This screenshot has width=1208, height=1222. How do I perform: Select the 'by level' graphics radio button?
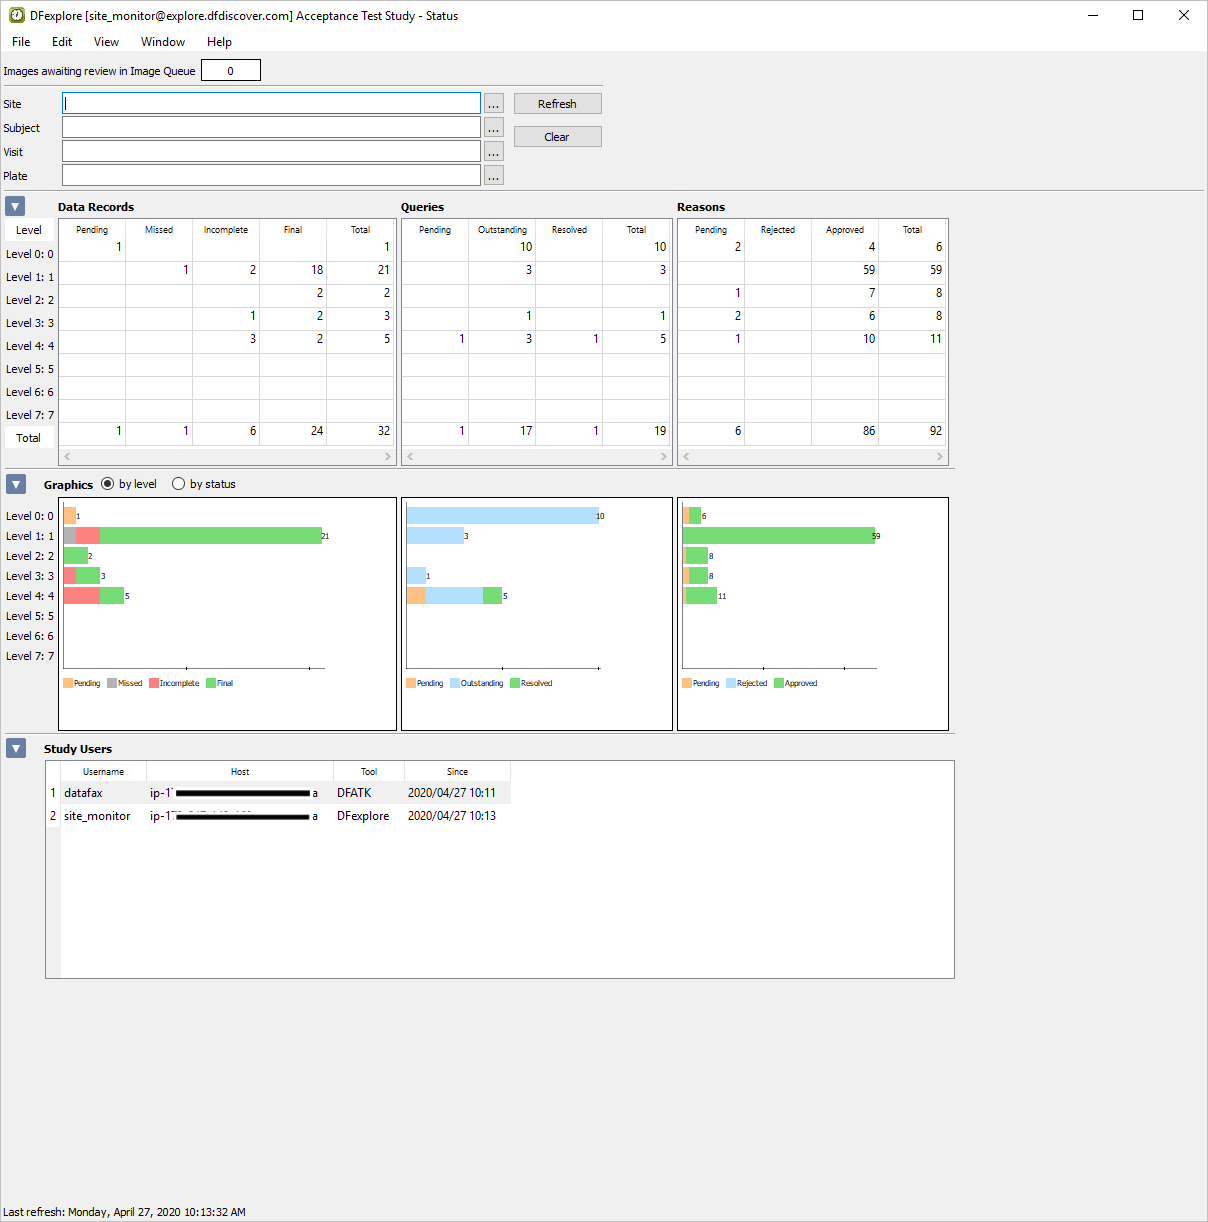[108, 484]
